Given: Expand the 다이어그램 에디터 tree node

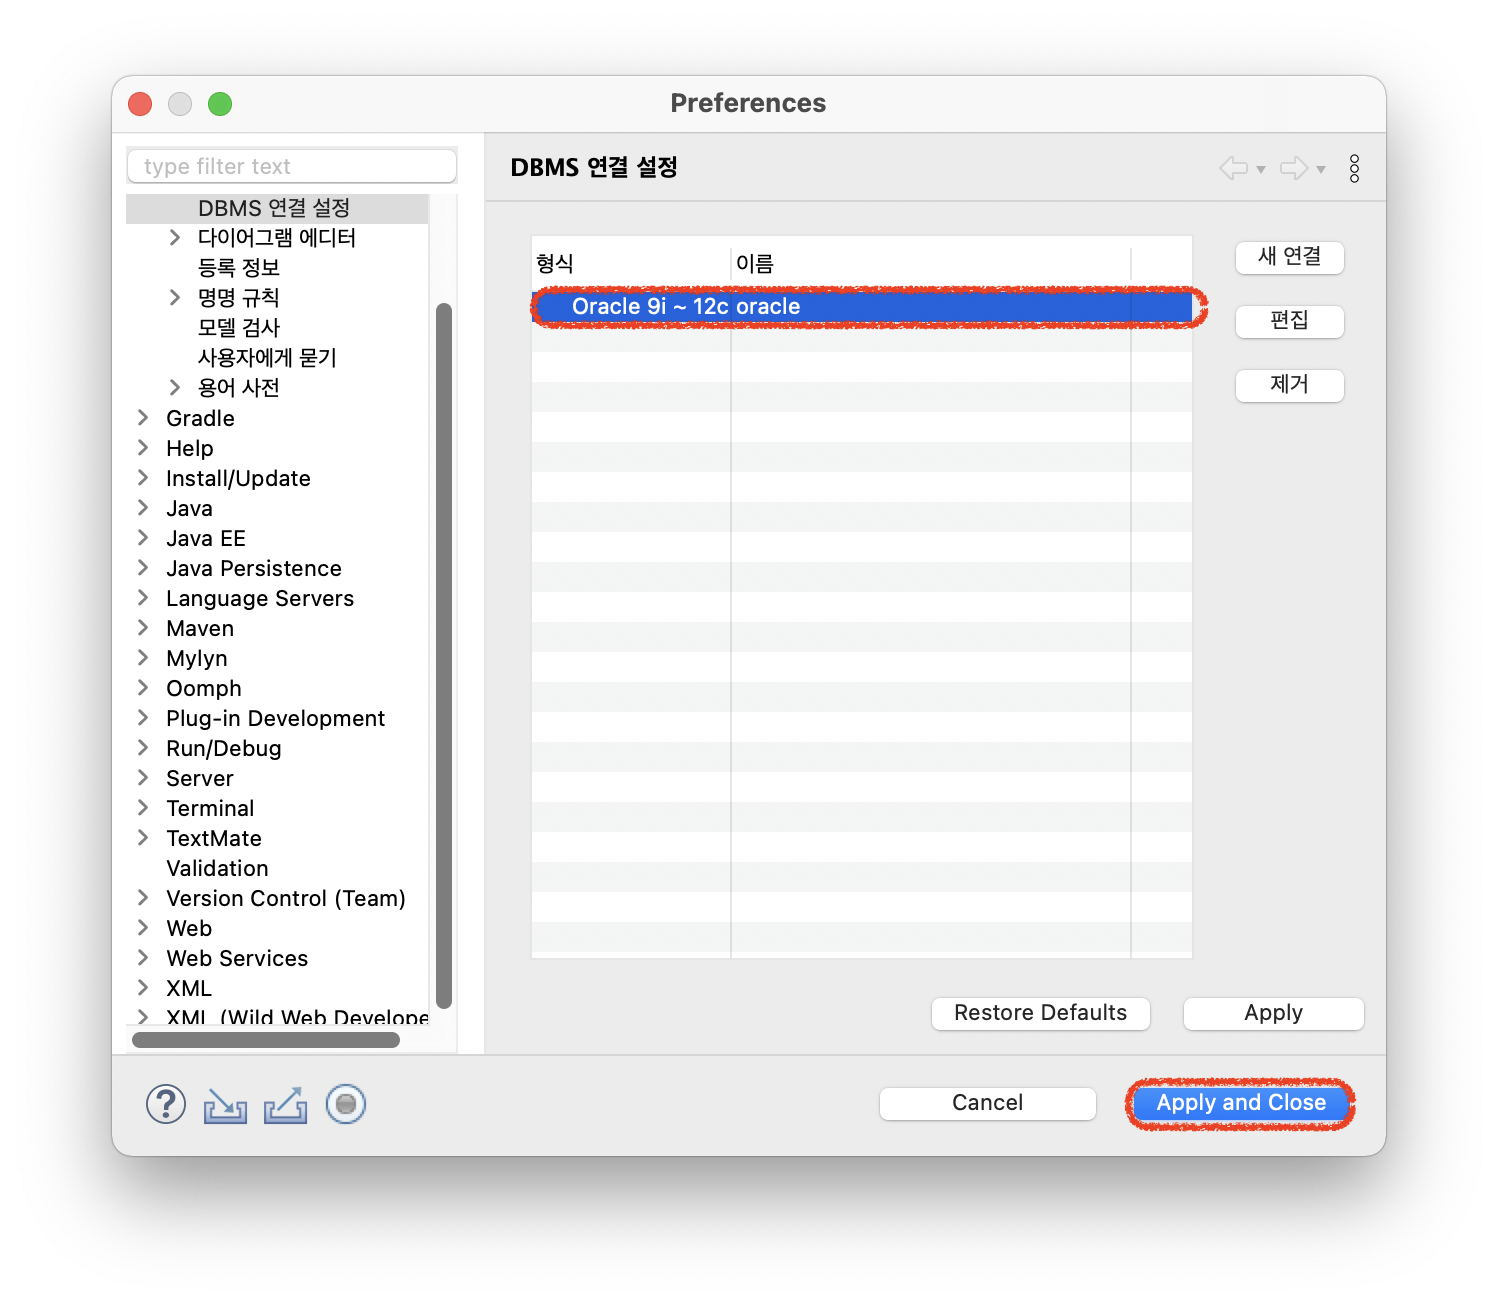Looking at the screenshot, I should click(x=175, y=237).
